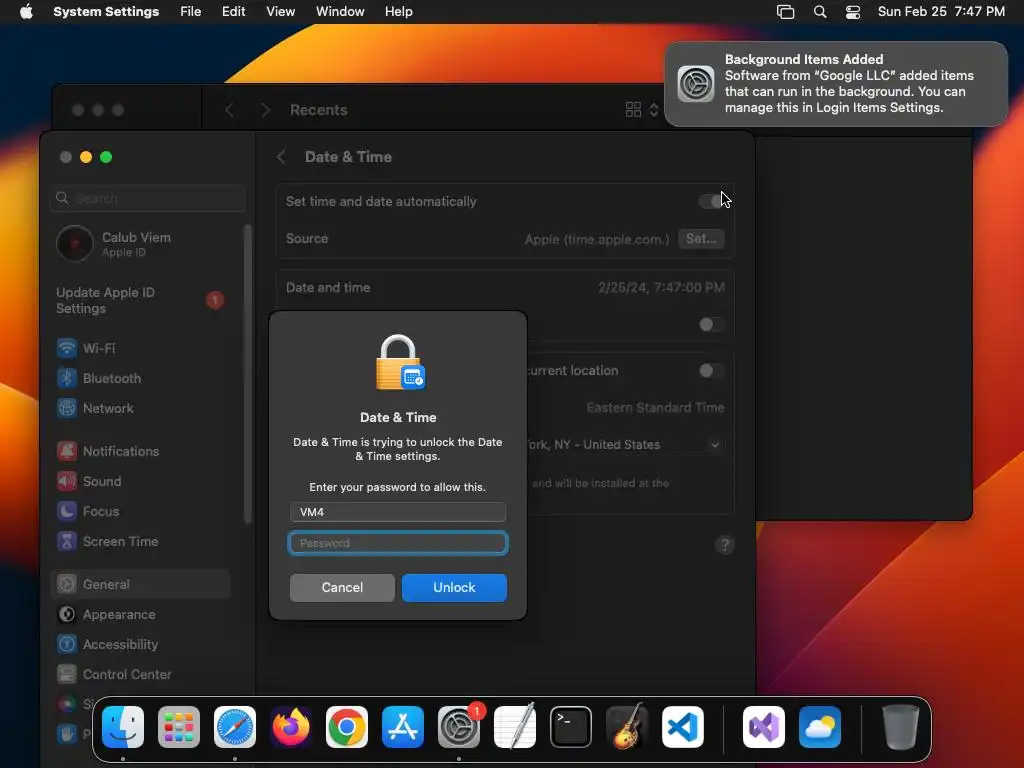This screenshot has height=768, width=1024.
Task: Click the settings Search field
Action: [x=148, y=198]
